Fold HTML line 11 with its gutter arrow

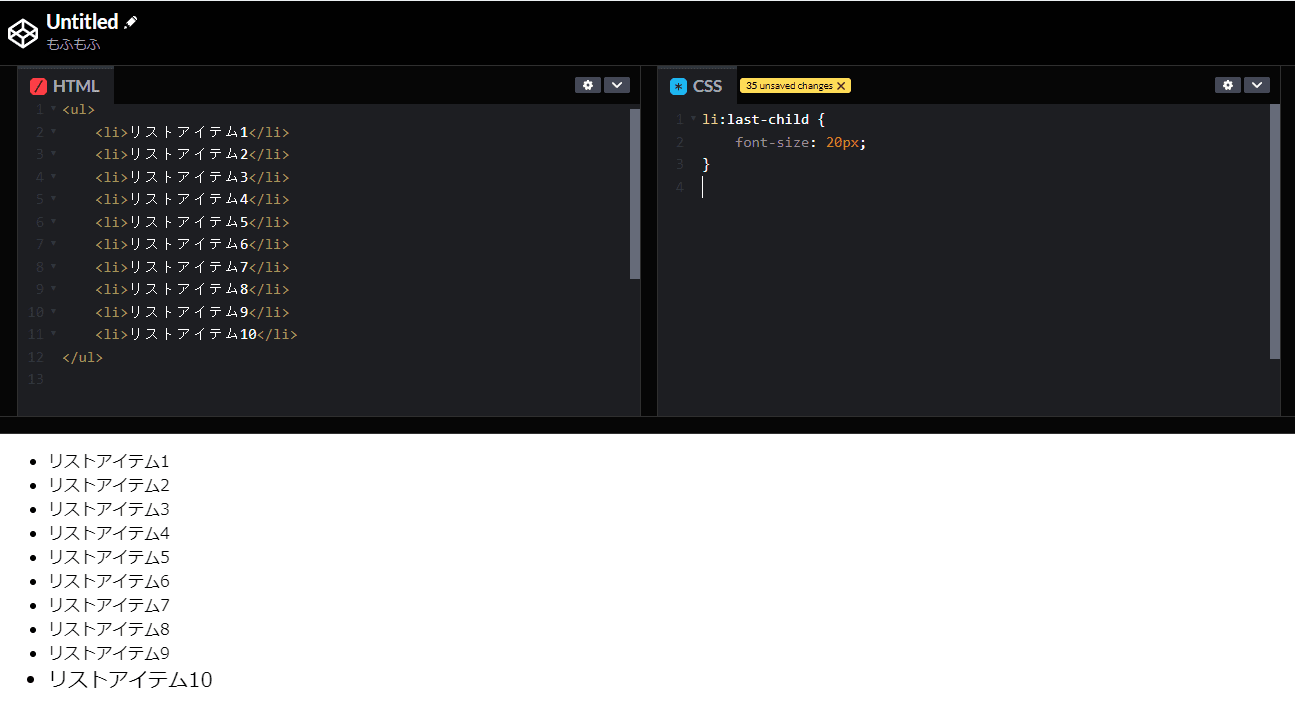pyautogui.click(x=53, y=334)
